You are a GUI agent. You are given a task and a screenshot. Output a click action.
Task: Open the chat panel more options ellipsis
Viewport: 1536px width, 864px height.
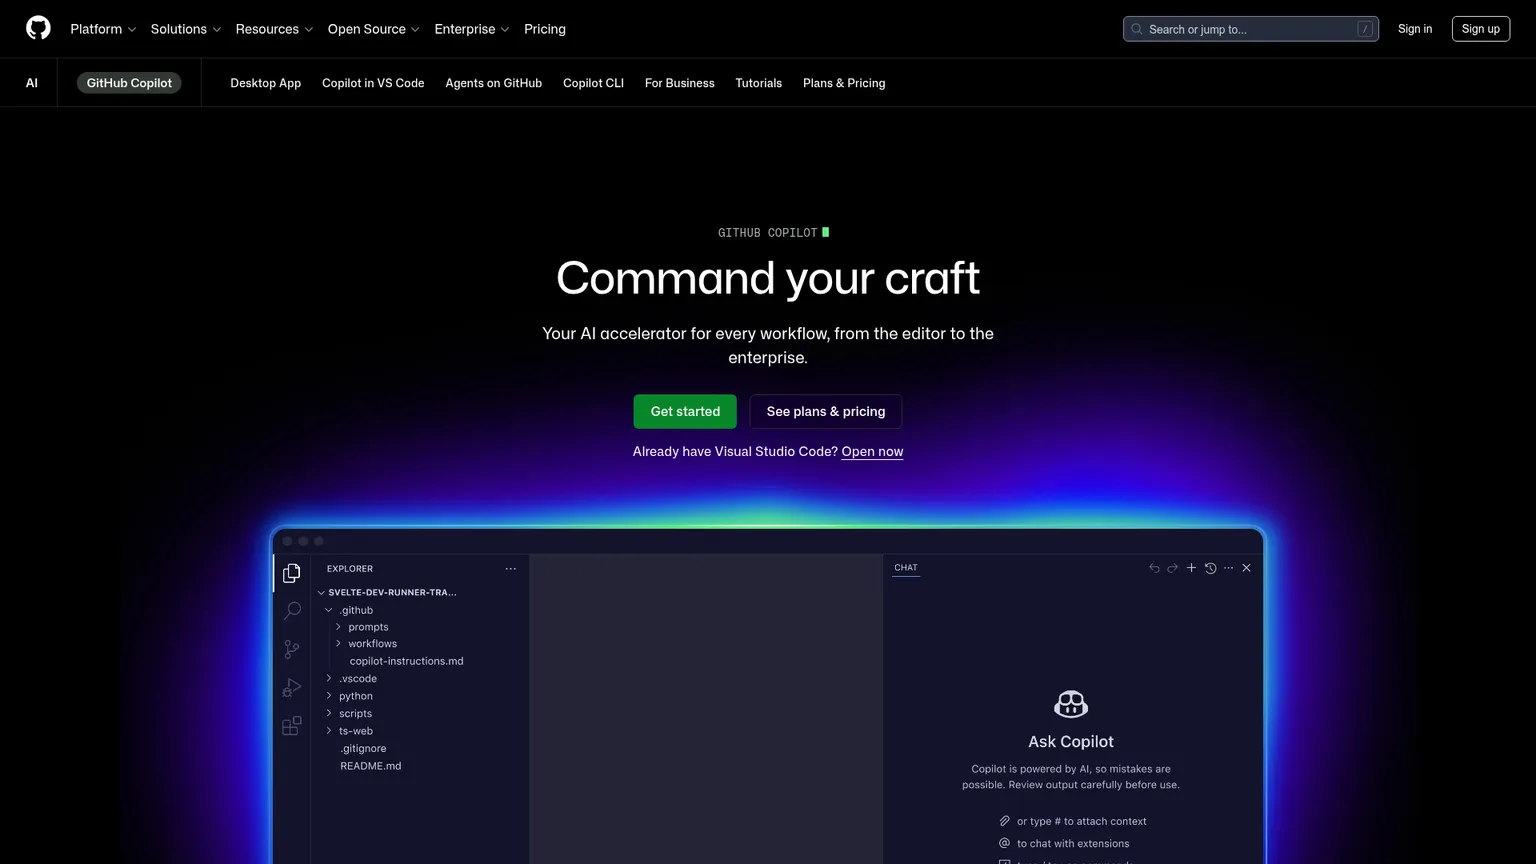tap(1228, 568)
